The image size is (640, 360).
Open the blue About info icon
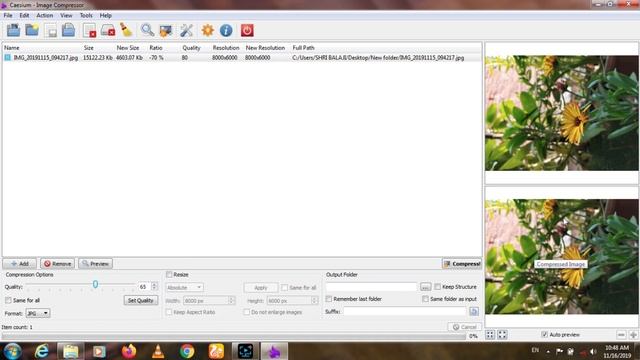pyautogui.click(x=226, y=30)
